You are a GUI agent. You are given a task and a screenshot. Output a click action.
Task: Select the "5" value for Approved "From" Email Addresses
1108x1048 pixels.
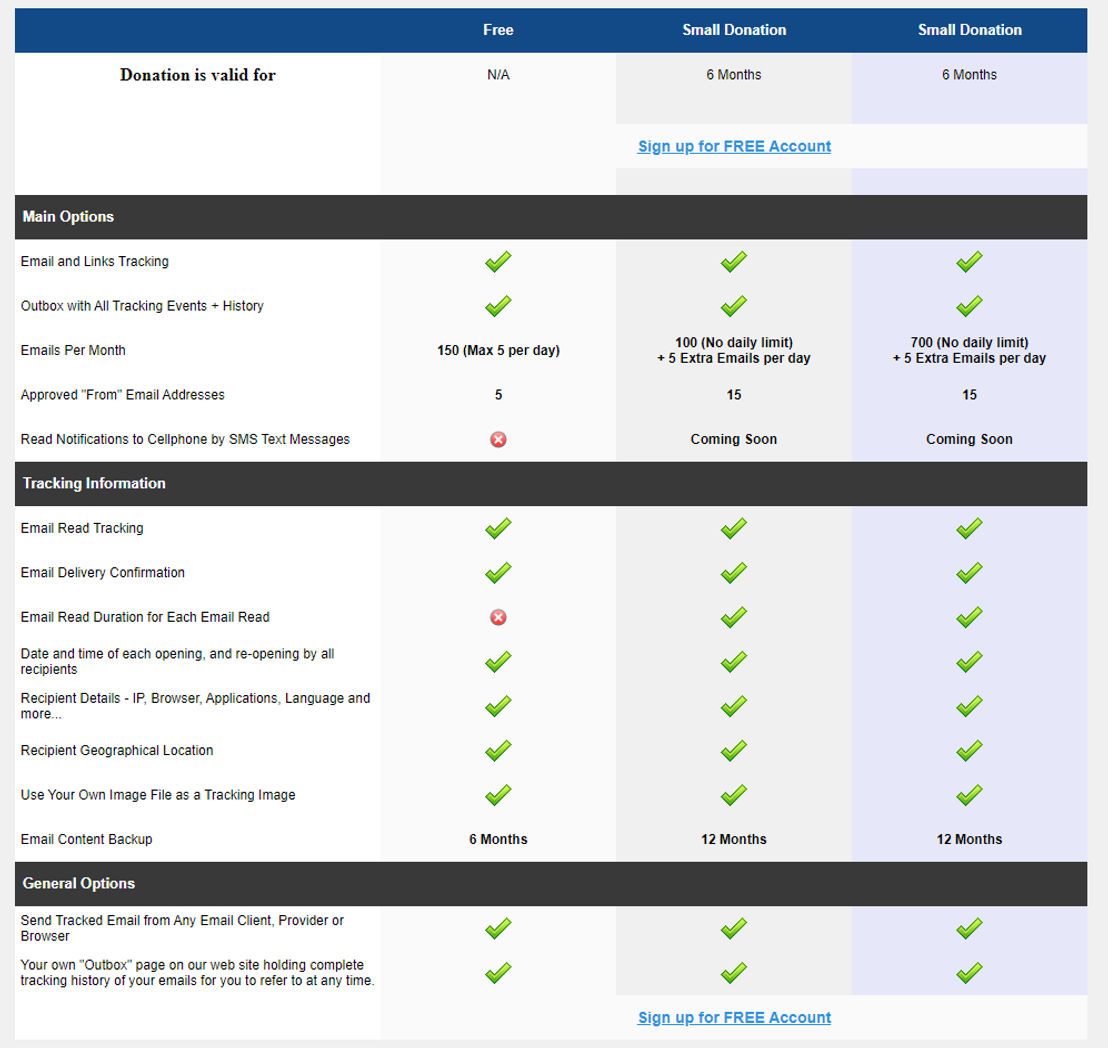coord(498,395)
